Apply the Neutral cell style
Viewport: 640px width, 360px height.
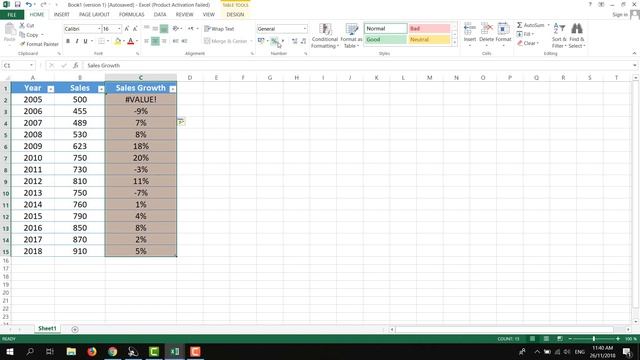429,40
